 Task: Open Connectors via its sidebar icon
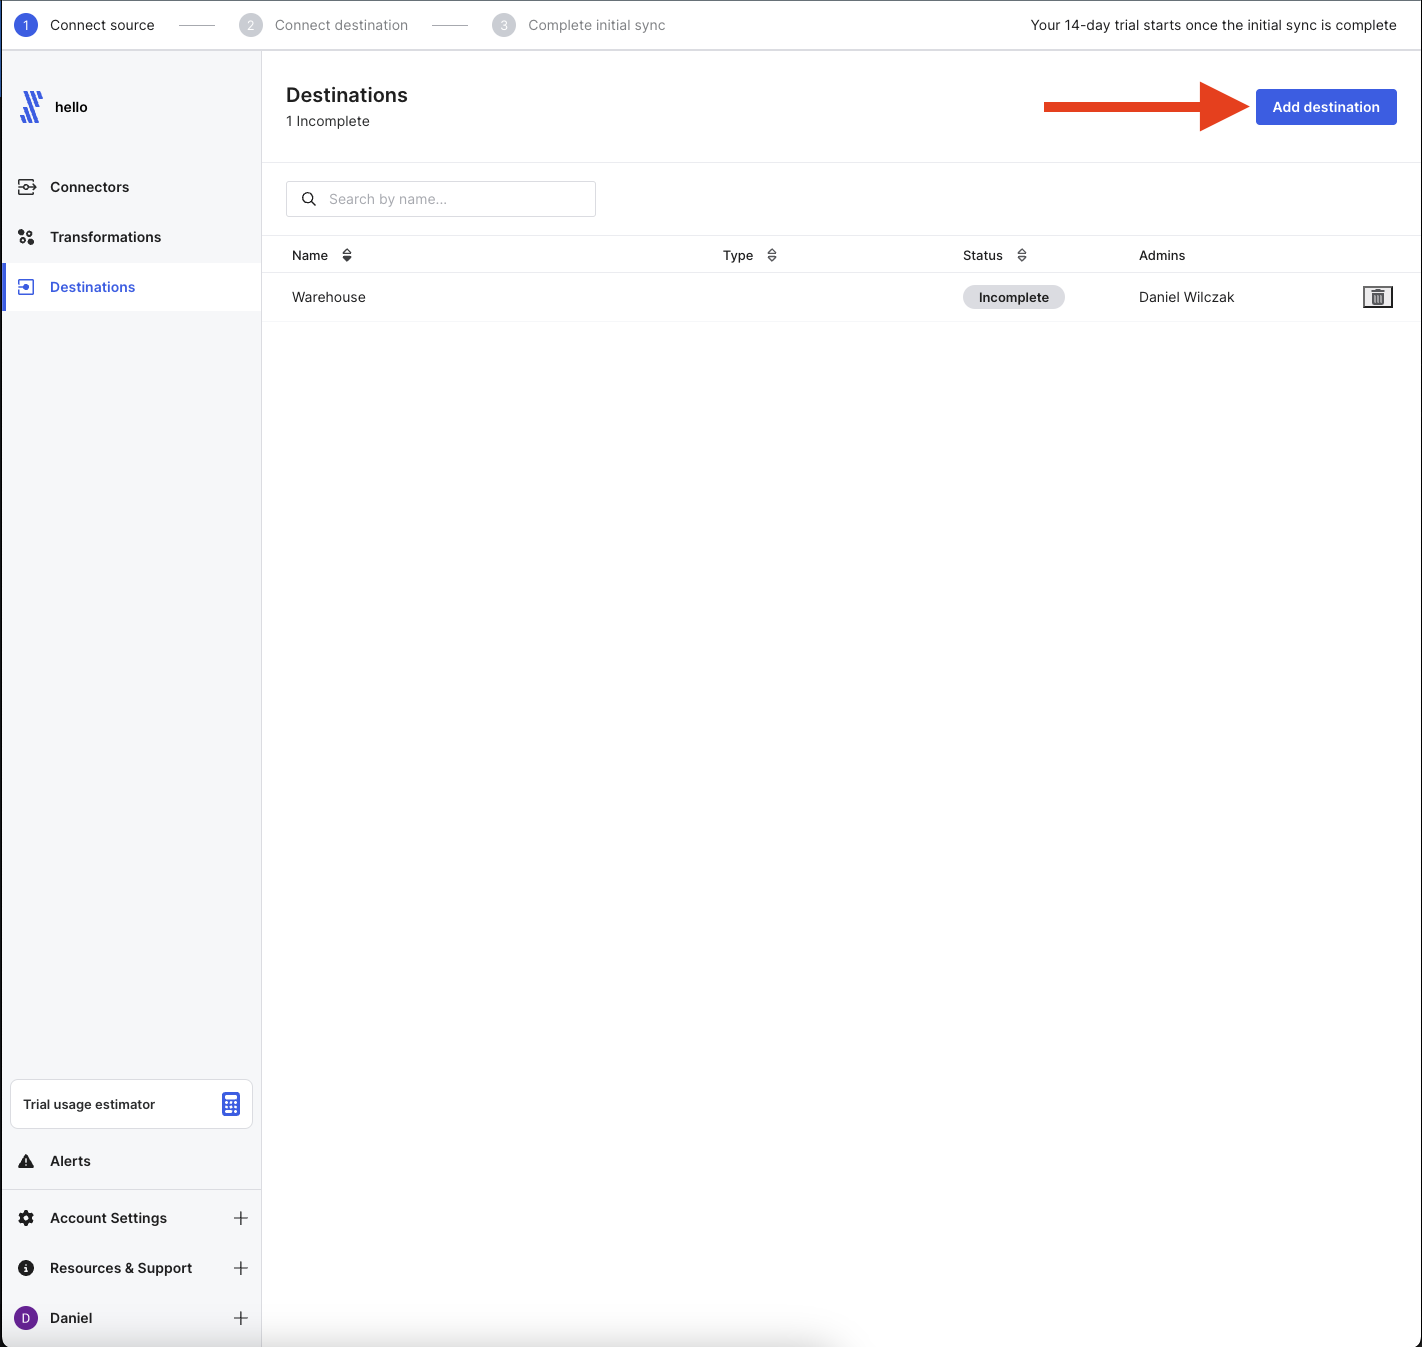coord(27,187)
